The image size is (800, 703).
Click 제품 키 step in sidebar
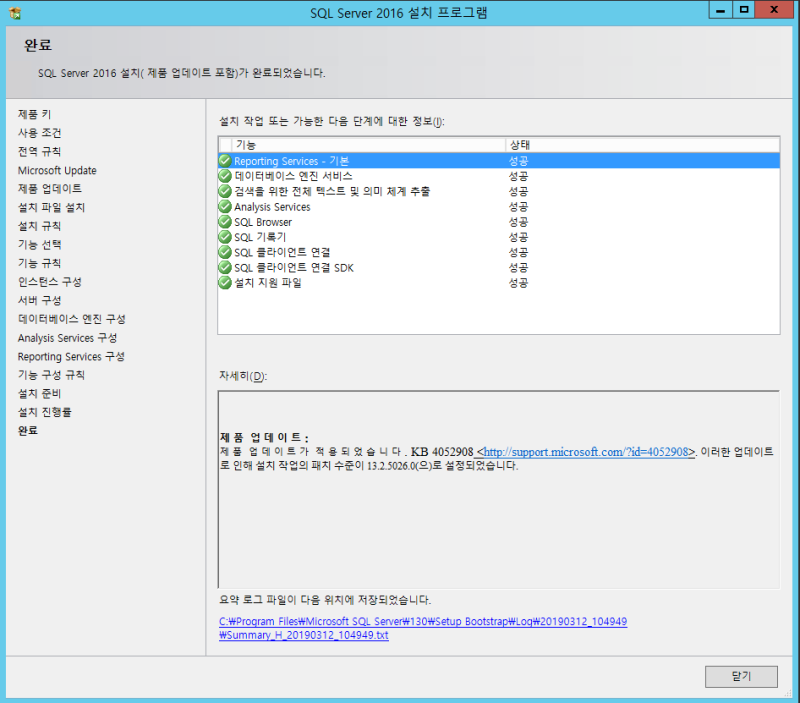(35, 114)
